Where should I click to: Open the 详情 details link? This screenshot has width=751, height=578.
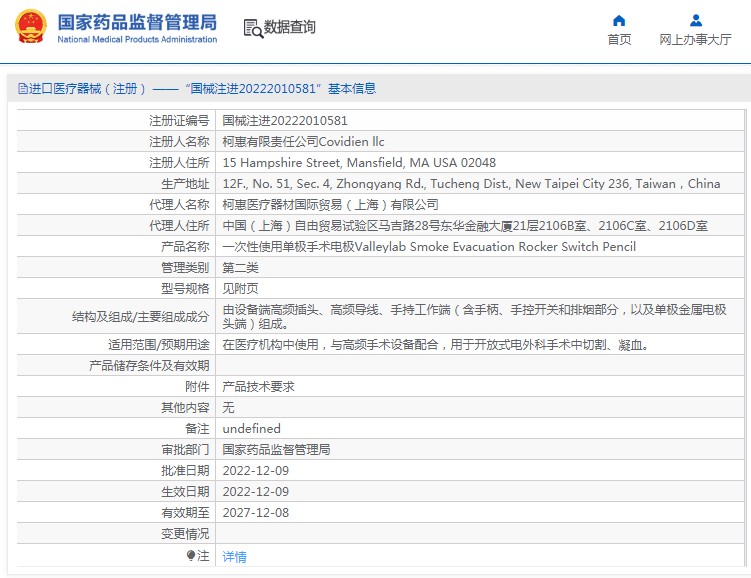pos(234,556)
